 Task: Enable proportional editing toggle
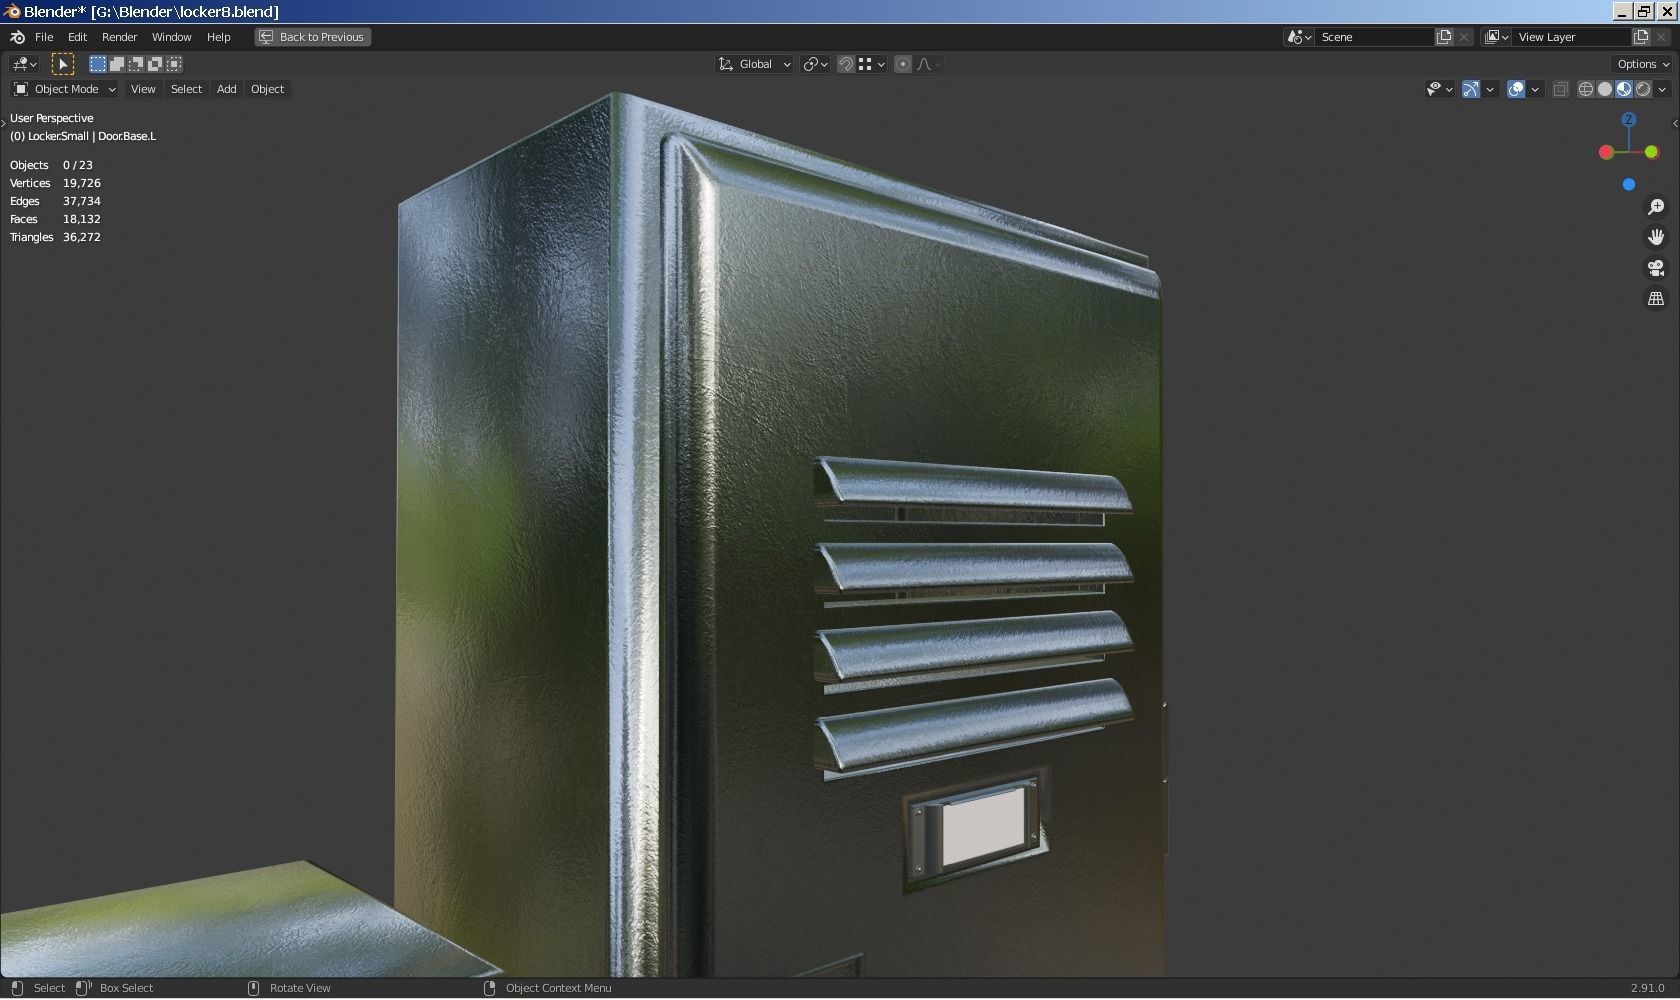click(x=901, y=63)
